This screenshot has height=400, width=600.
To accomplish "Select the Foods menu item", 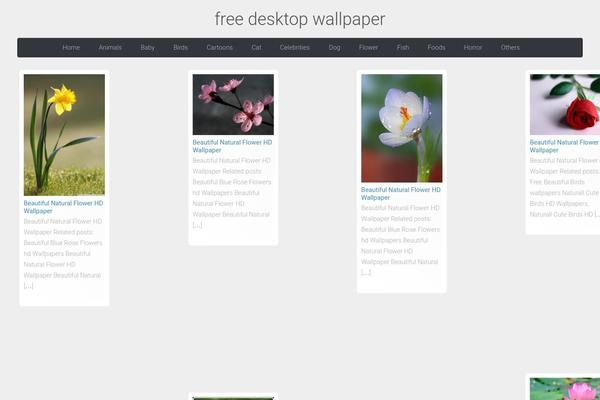I will (436, 47).
